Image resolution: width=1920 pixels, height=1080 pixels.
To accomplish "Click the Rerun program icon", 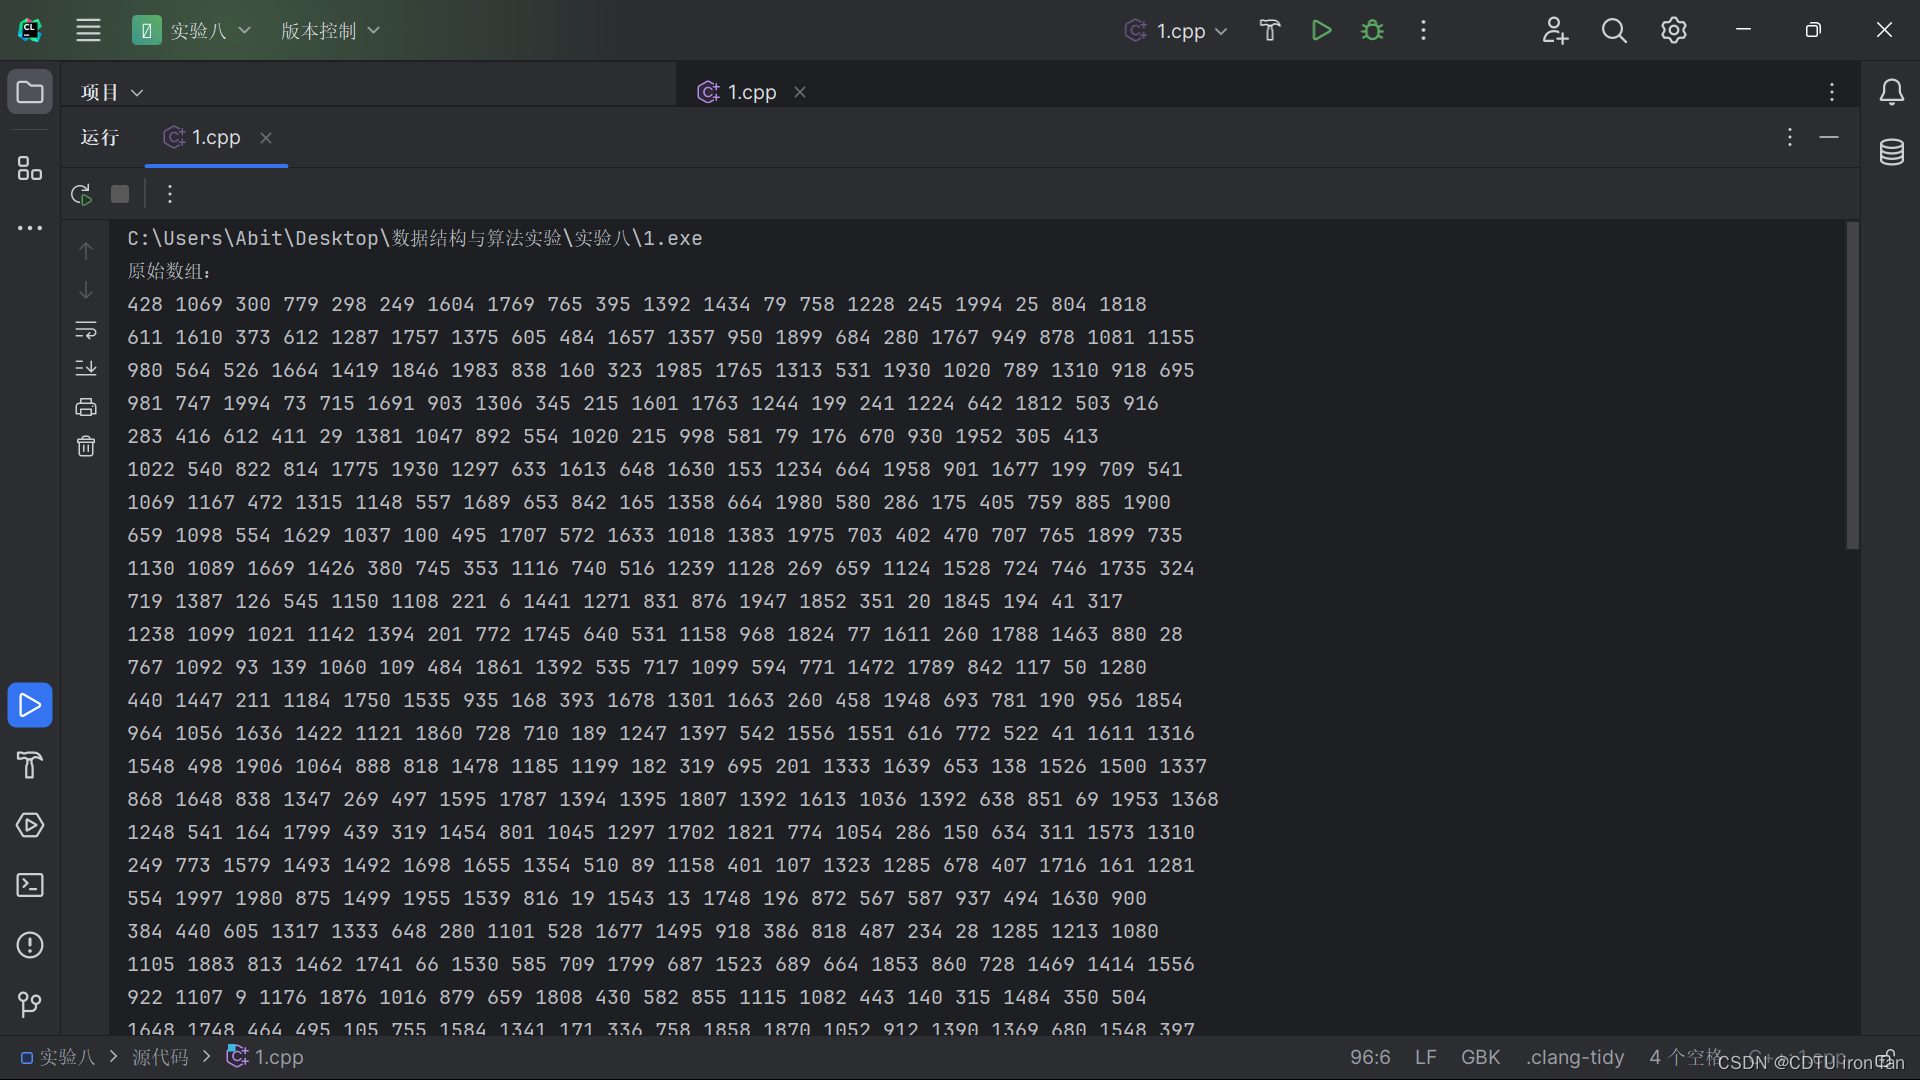I will tap(81, 194).
